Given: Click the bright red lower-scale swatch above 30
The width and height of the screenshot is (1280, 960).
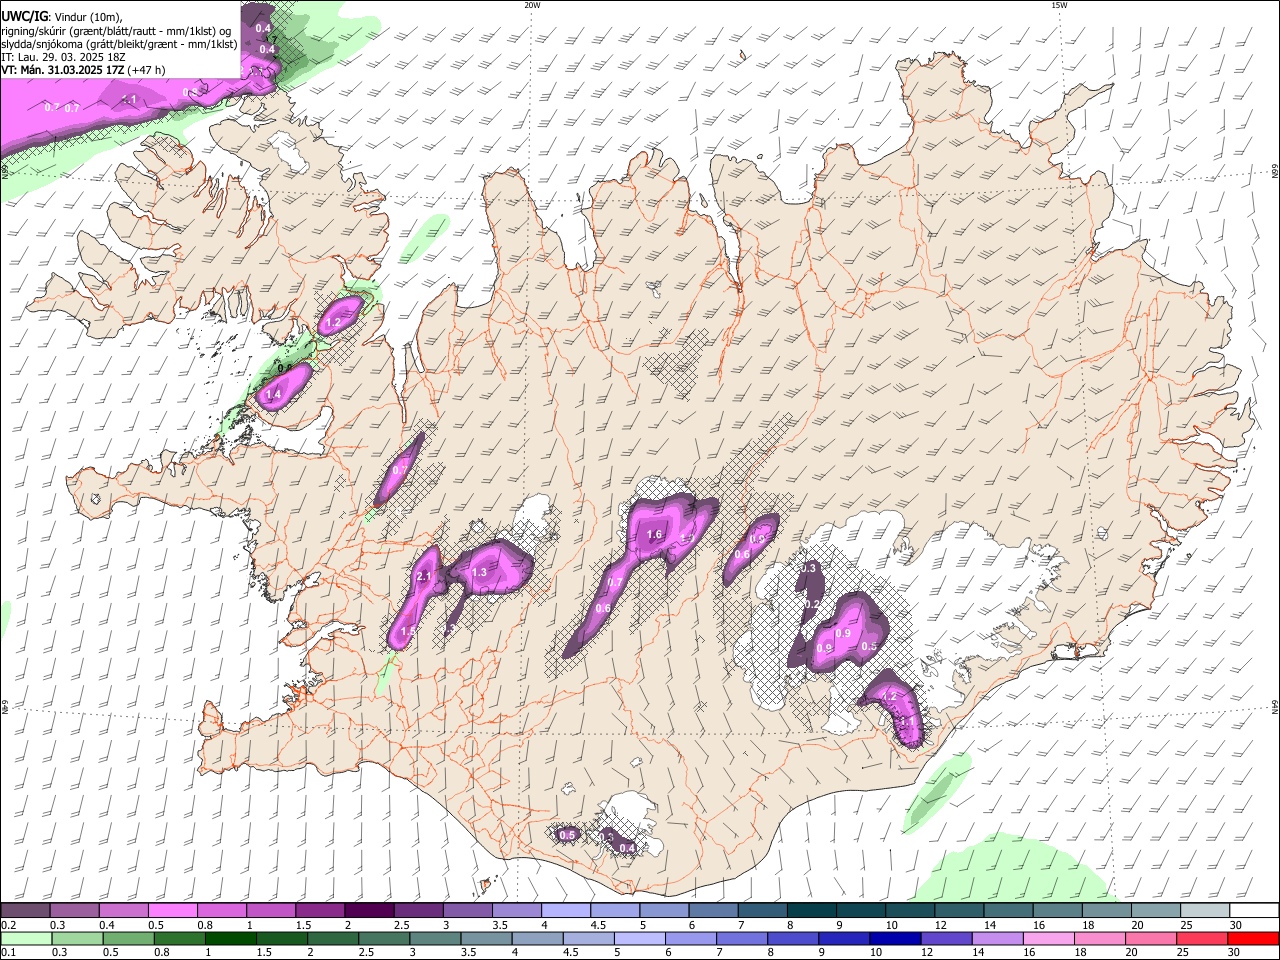Looking at the screenshot, I should point(1254,938).
